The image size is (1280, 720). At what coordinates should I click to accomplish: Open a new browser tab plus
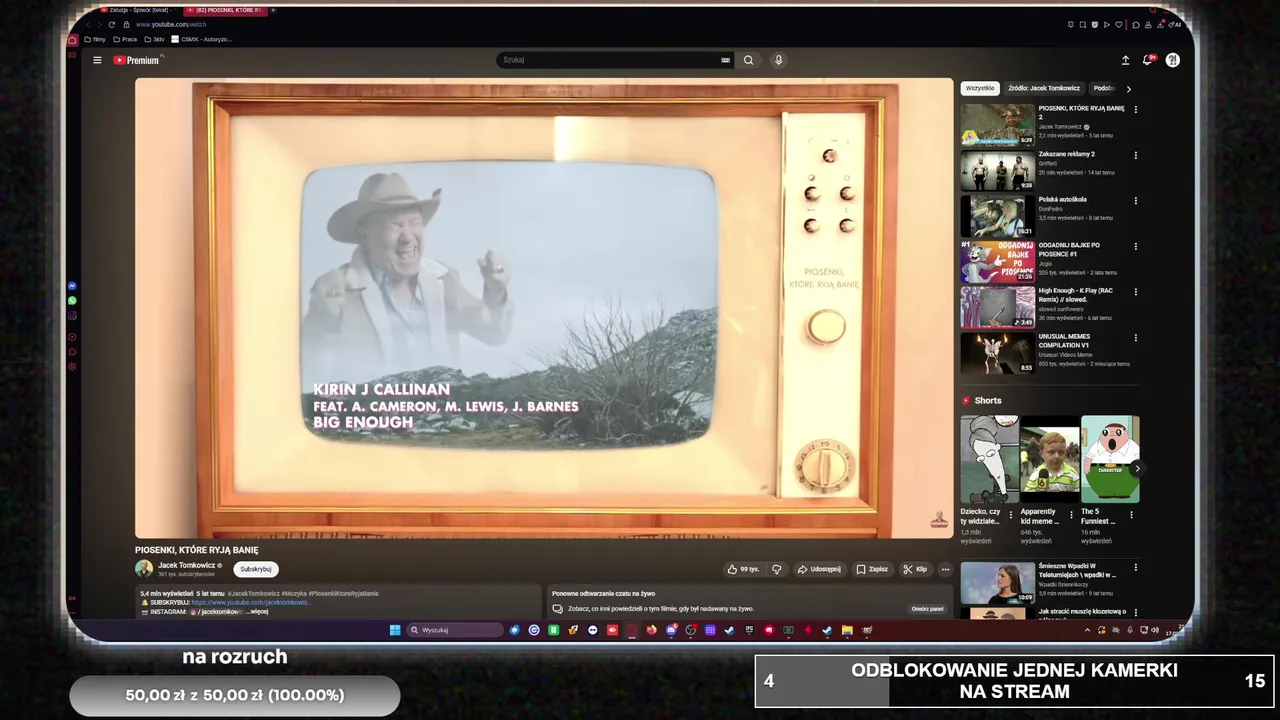click(x=273, y=10)
